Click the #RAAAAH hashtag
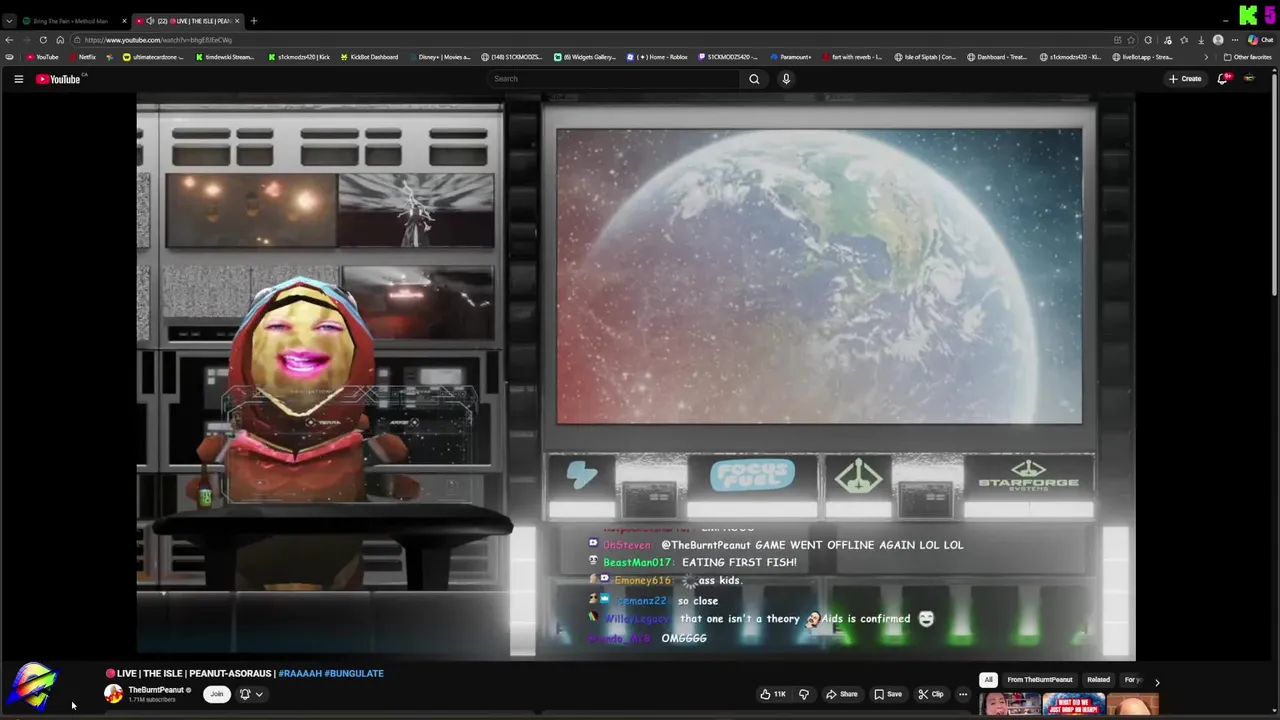Viewport: 1280px width, 720px height. click(x=300, y=674)
